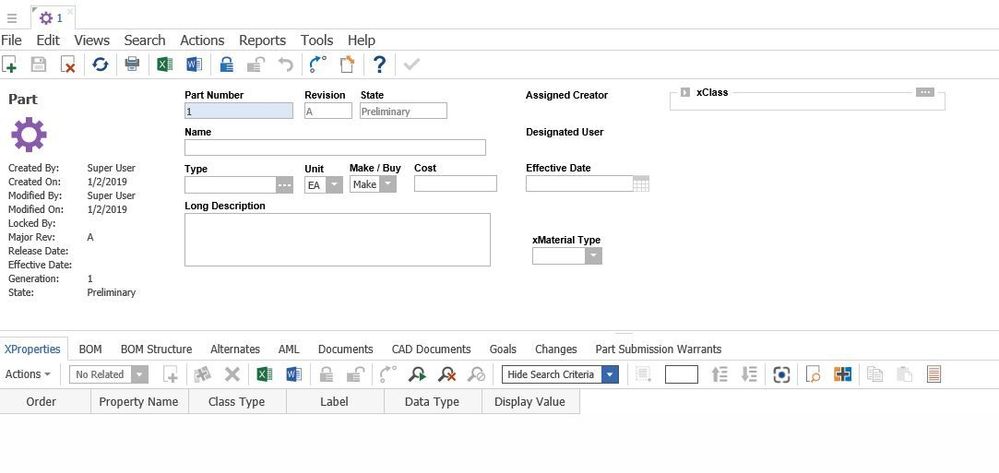Click the delete item icon with red X
999x473 pixels.
(x=68, y=65)
